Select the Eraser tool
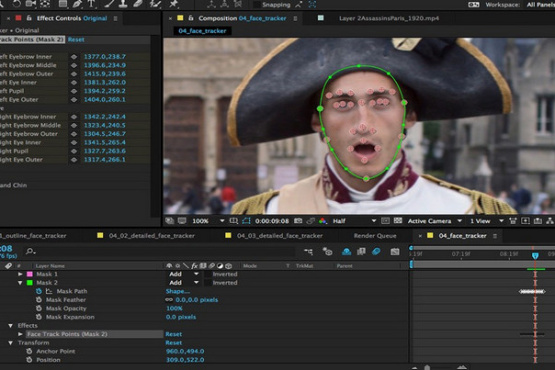This screenshot has width=555, height=370. tap(138, 4)
